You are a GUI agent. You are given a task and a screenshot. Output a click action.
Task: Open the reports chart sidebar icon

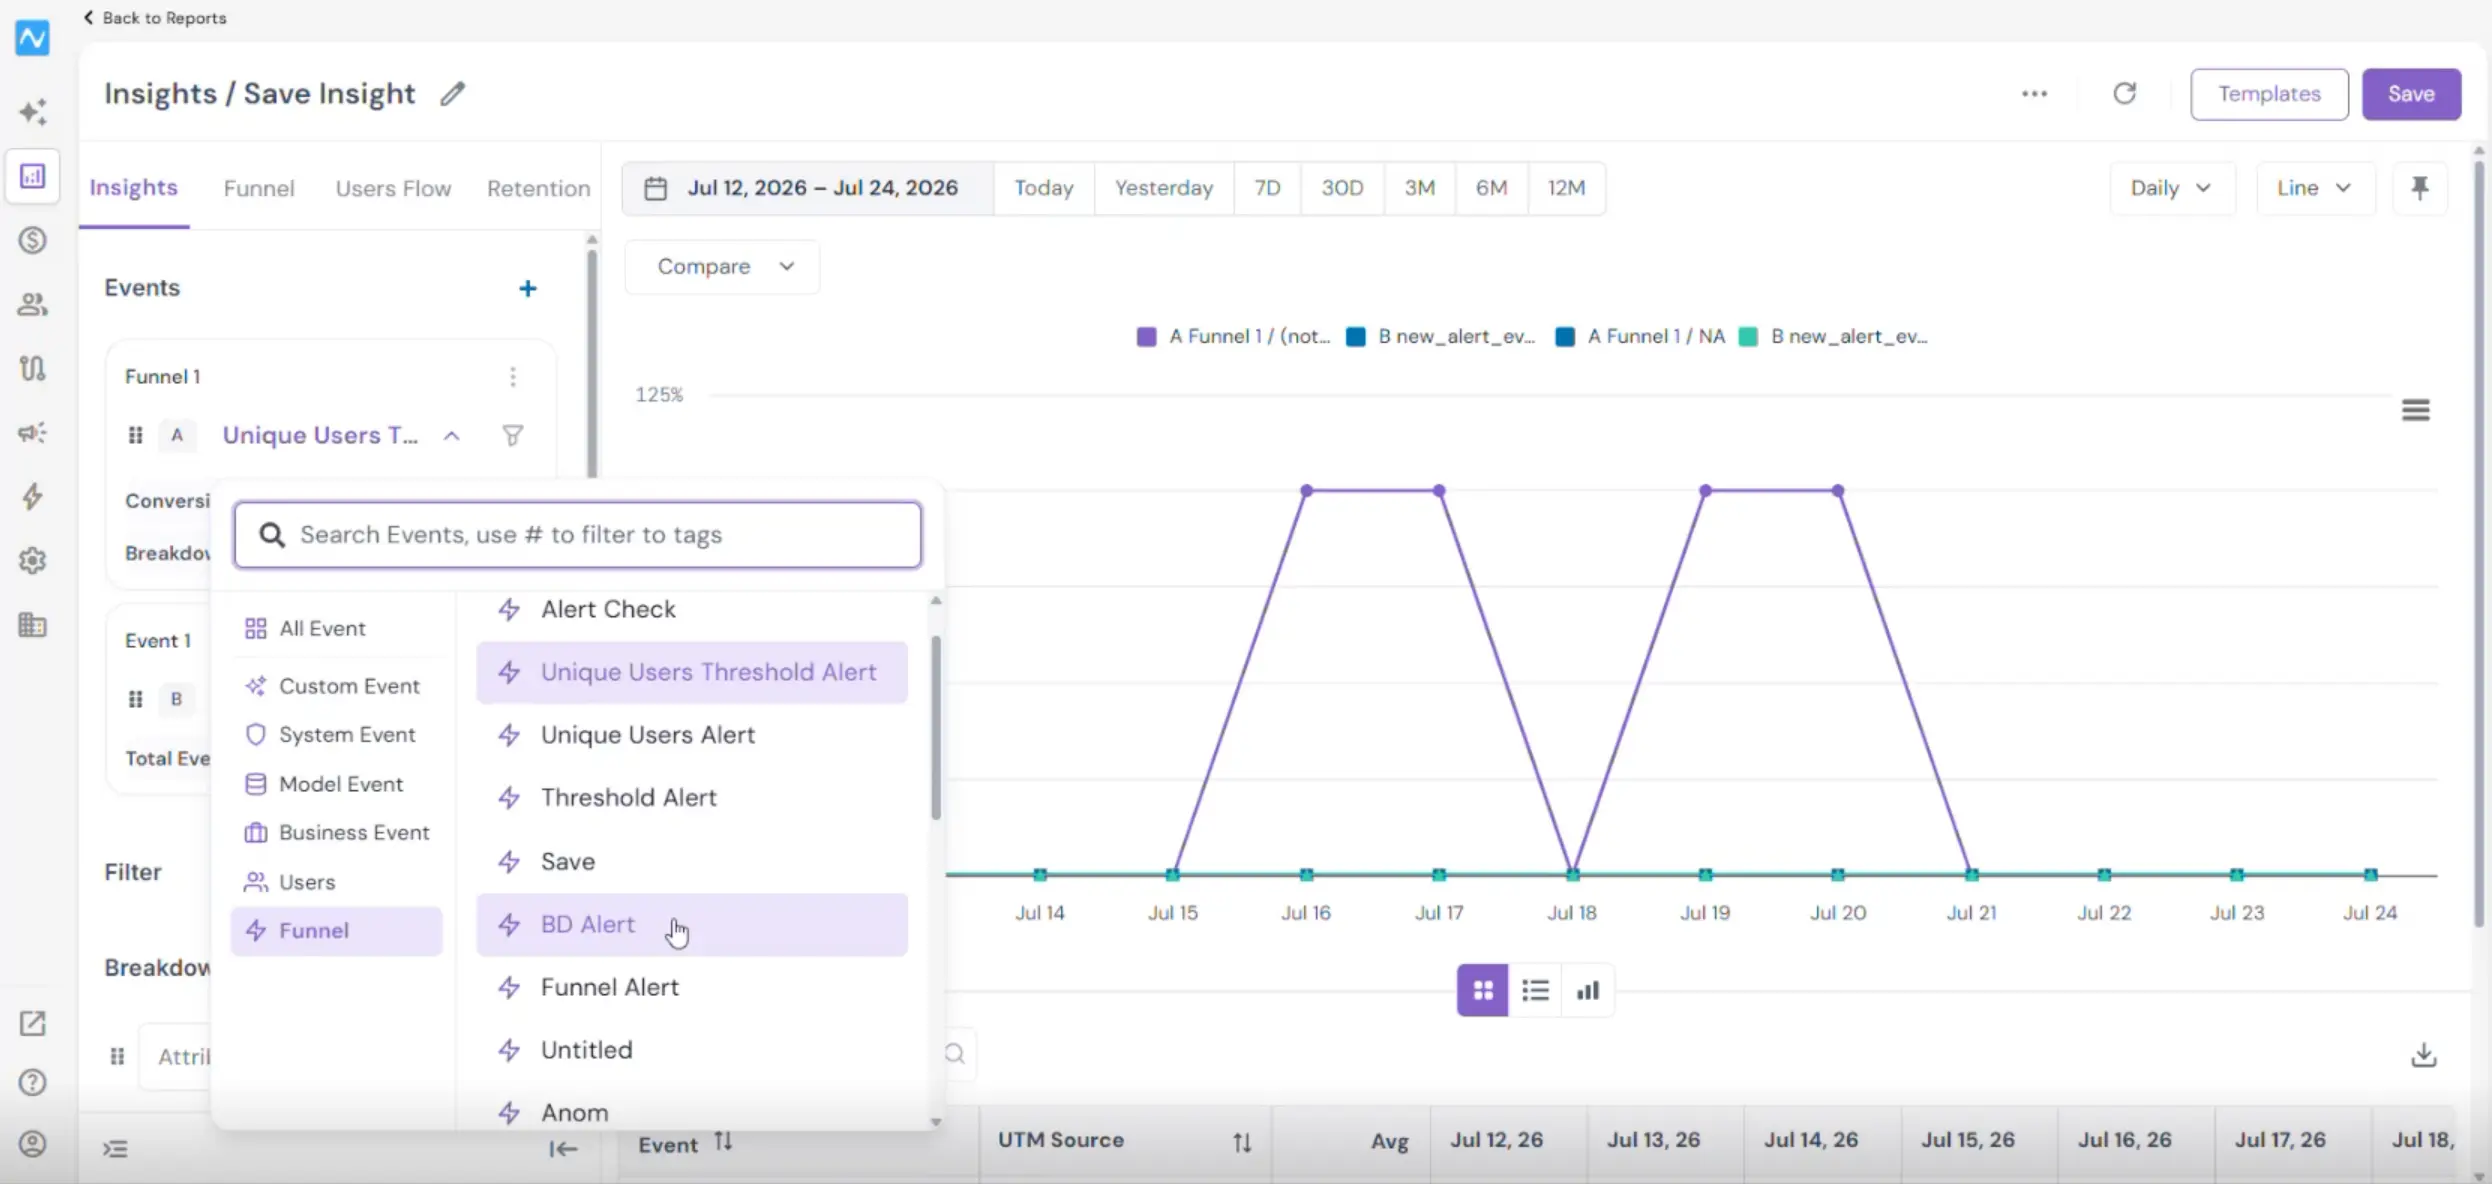point(32,176)
